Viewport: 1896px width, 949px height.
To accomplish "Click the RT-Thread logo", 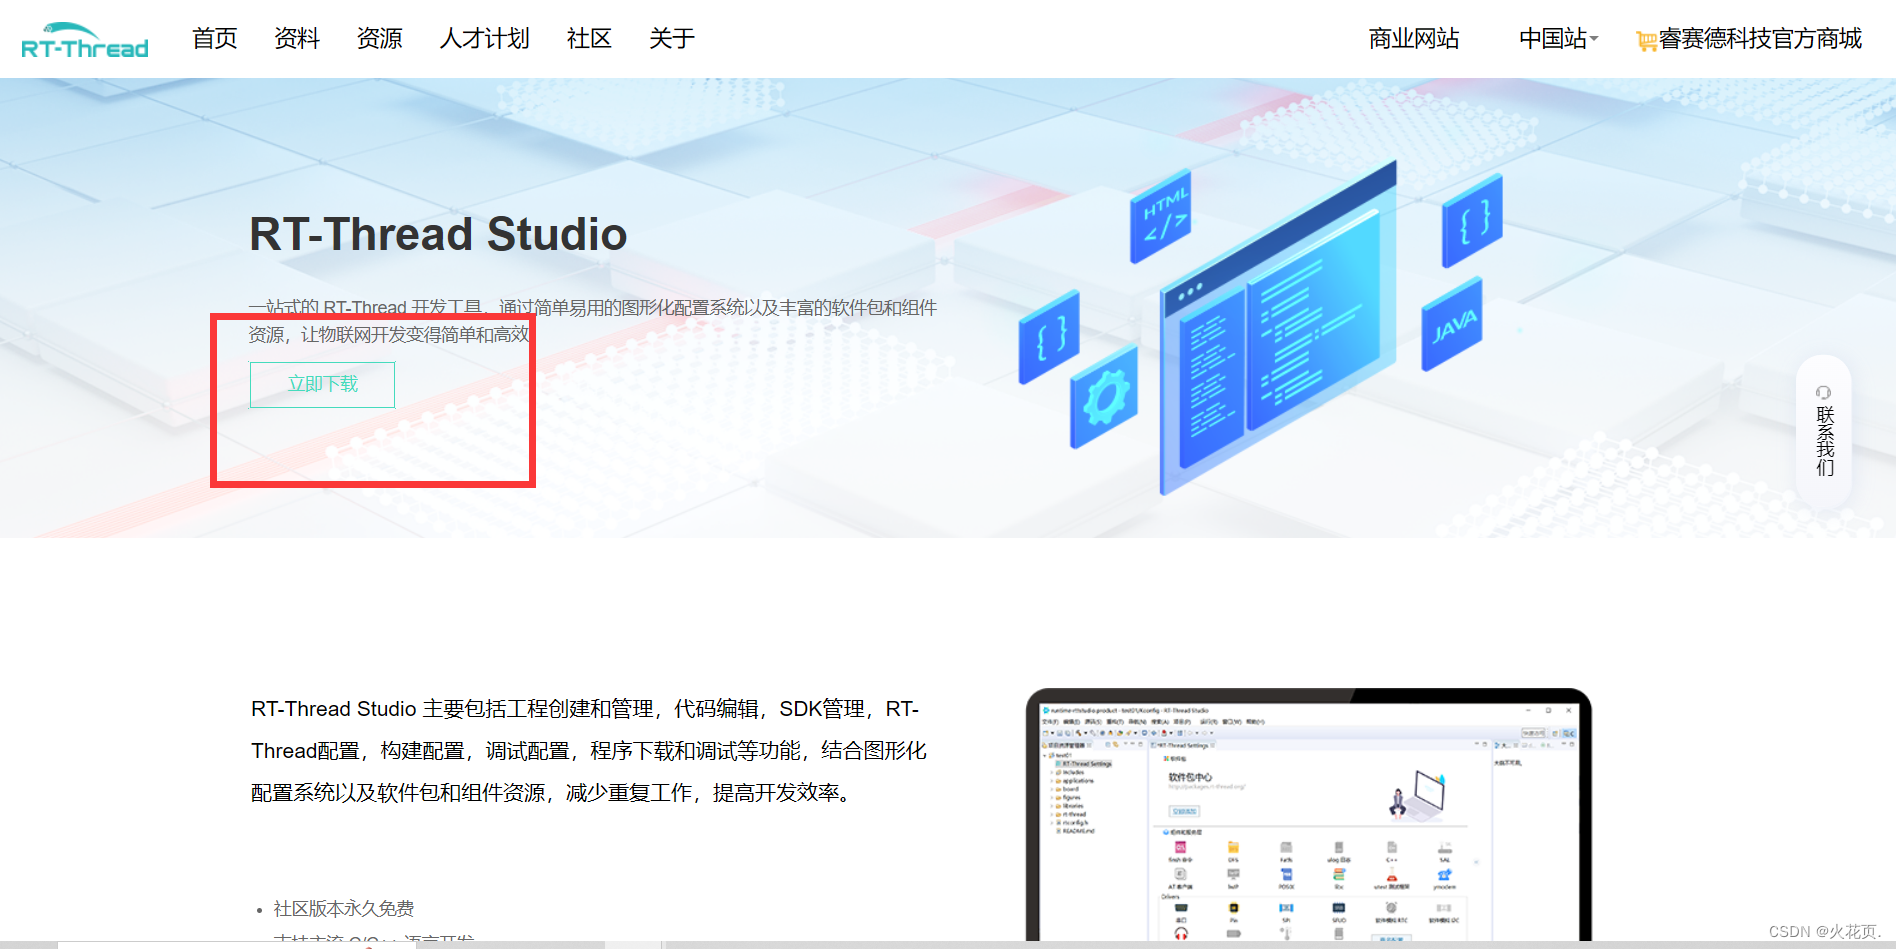I will [x=84, y=39].
